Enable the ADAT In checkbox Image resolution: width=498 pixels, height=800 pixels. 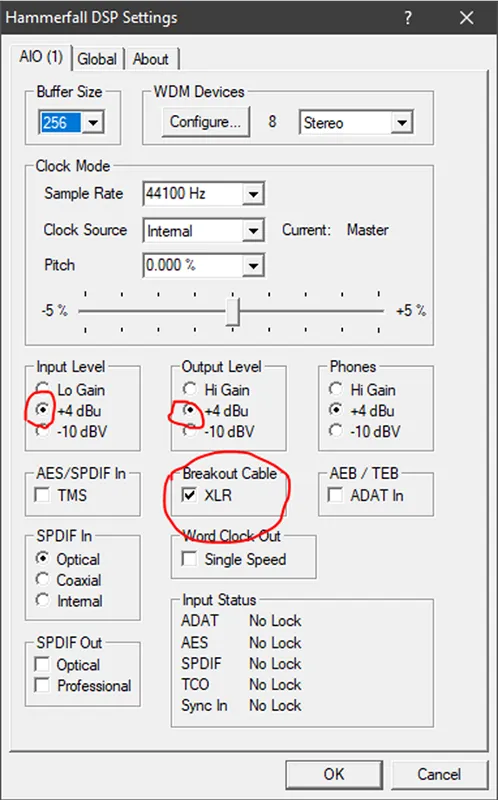(335, 495)
